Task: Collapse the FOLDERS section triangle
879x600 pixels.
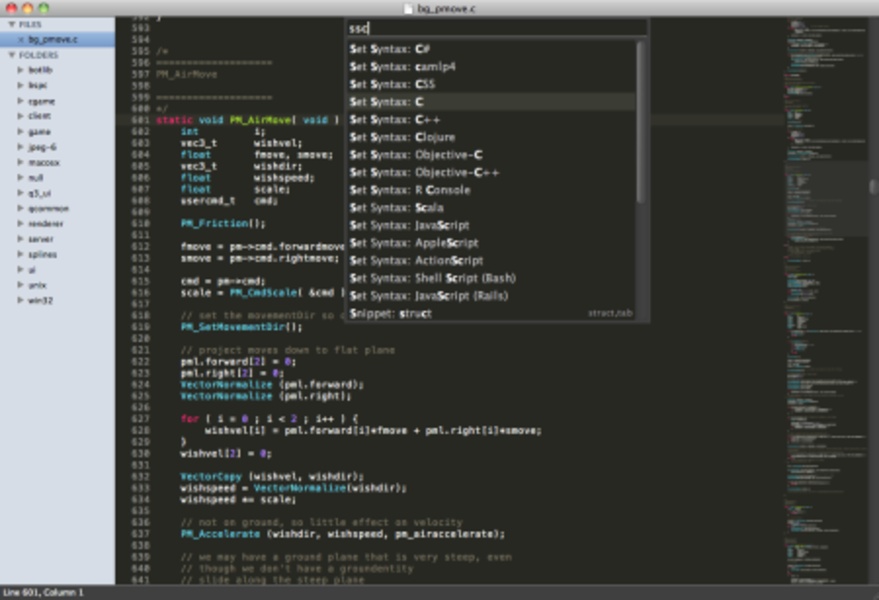Action: tap(10, 56)
